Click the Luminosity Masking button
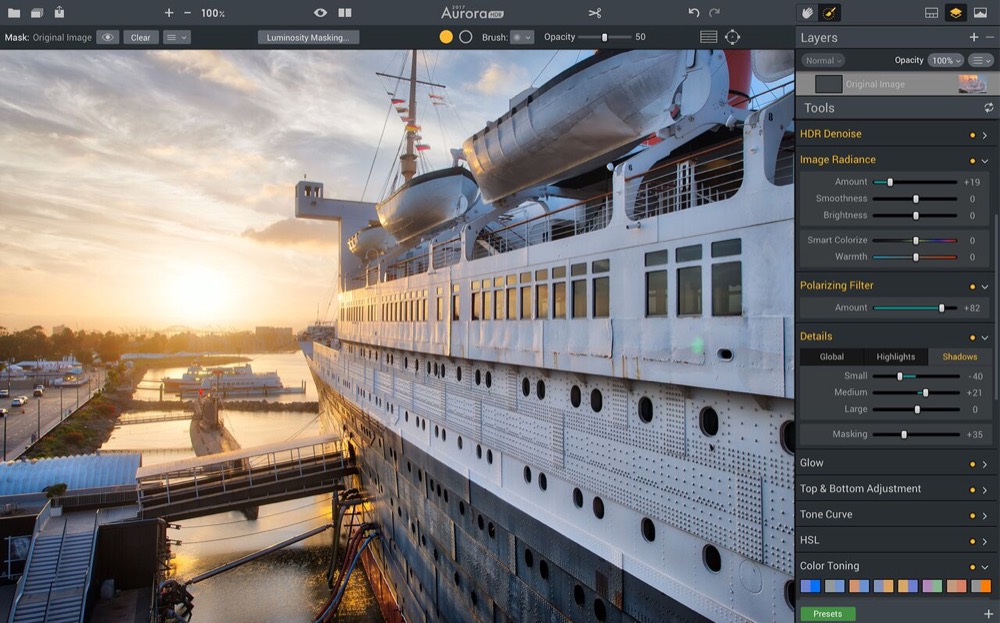This screenshot has height=623, width=1000. tap(308, 37)
